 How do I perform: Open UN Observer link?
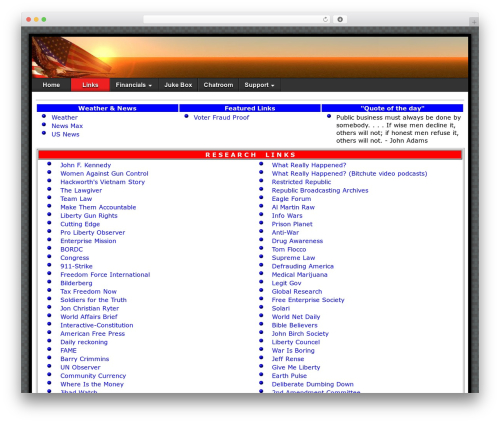[80, 367]
